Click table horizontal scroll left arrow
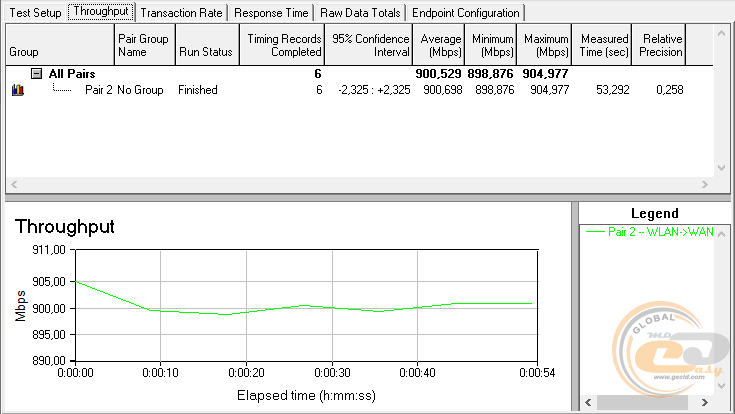Screen dimensions: 735x414 pos(14,185)
